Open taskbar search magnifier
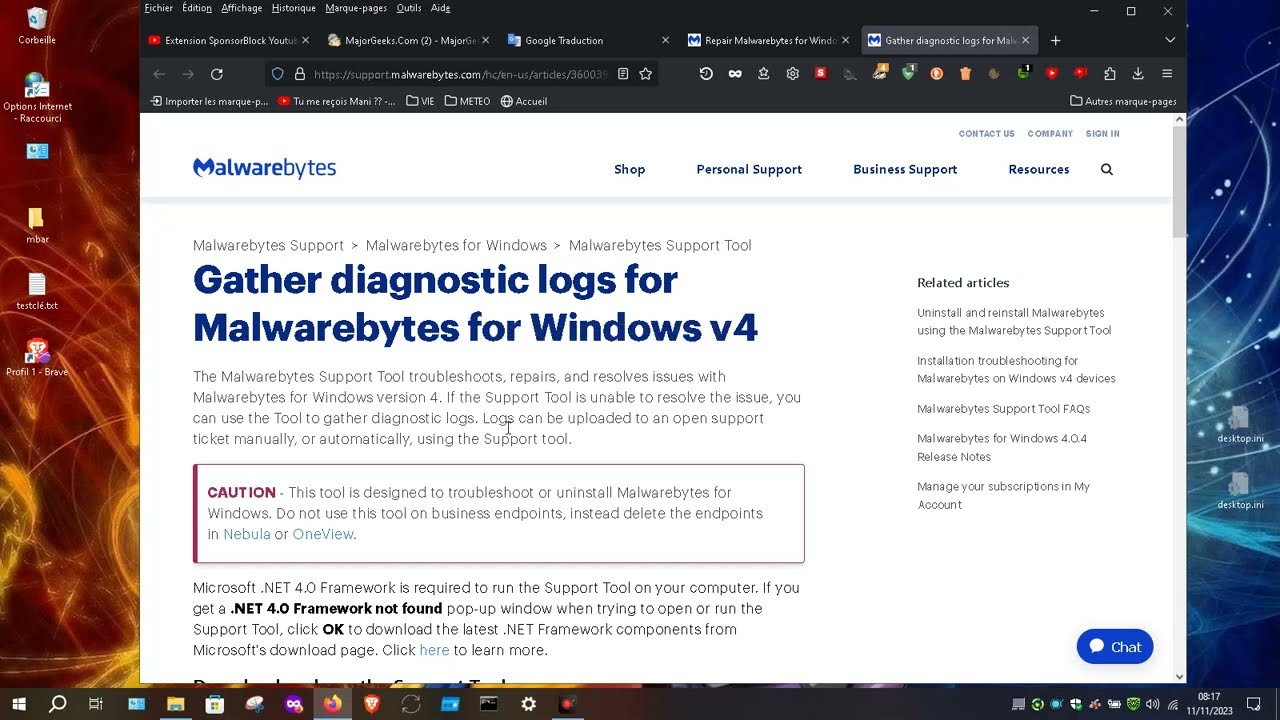This screenshot has width=1280, height=720. (x=58, y=704)
